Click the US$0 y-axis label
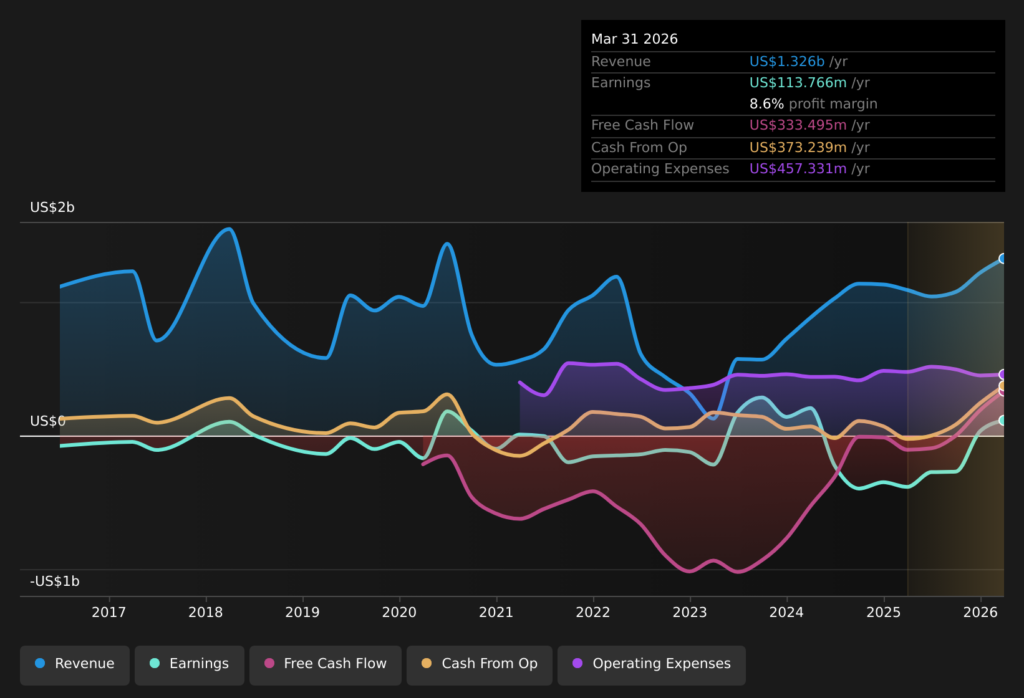Image resolution: width=1024 pixels, height=698 pixels. 48,421
